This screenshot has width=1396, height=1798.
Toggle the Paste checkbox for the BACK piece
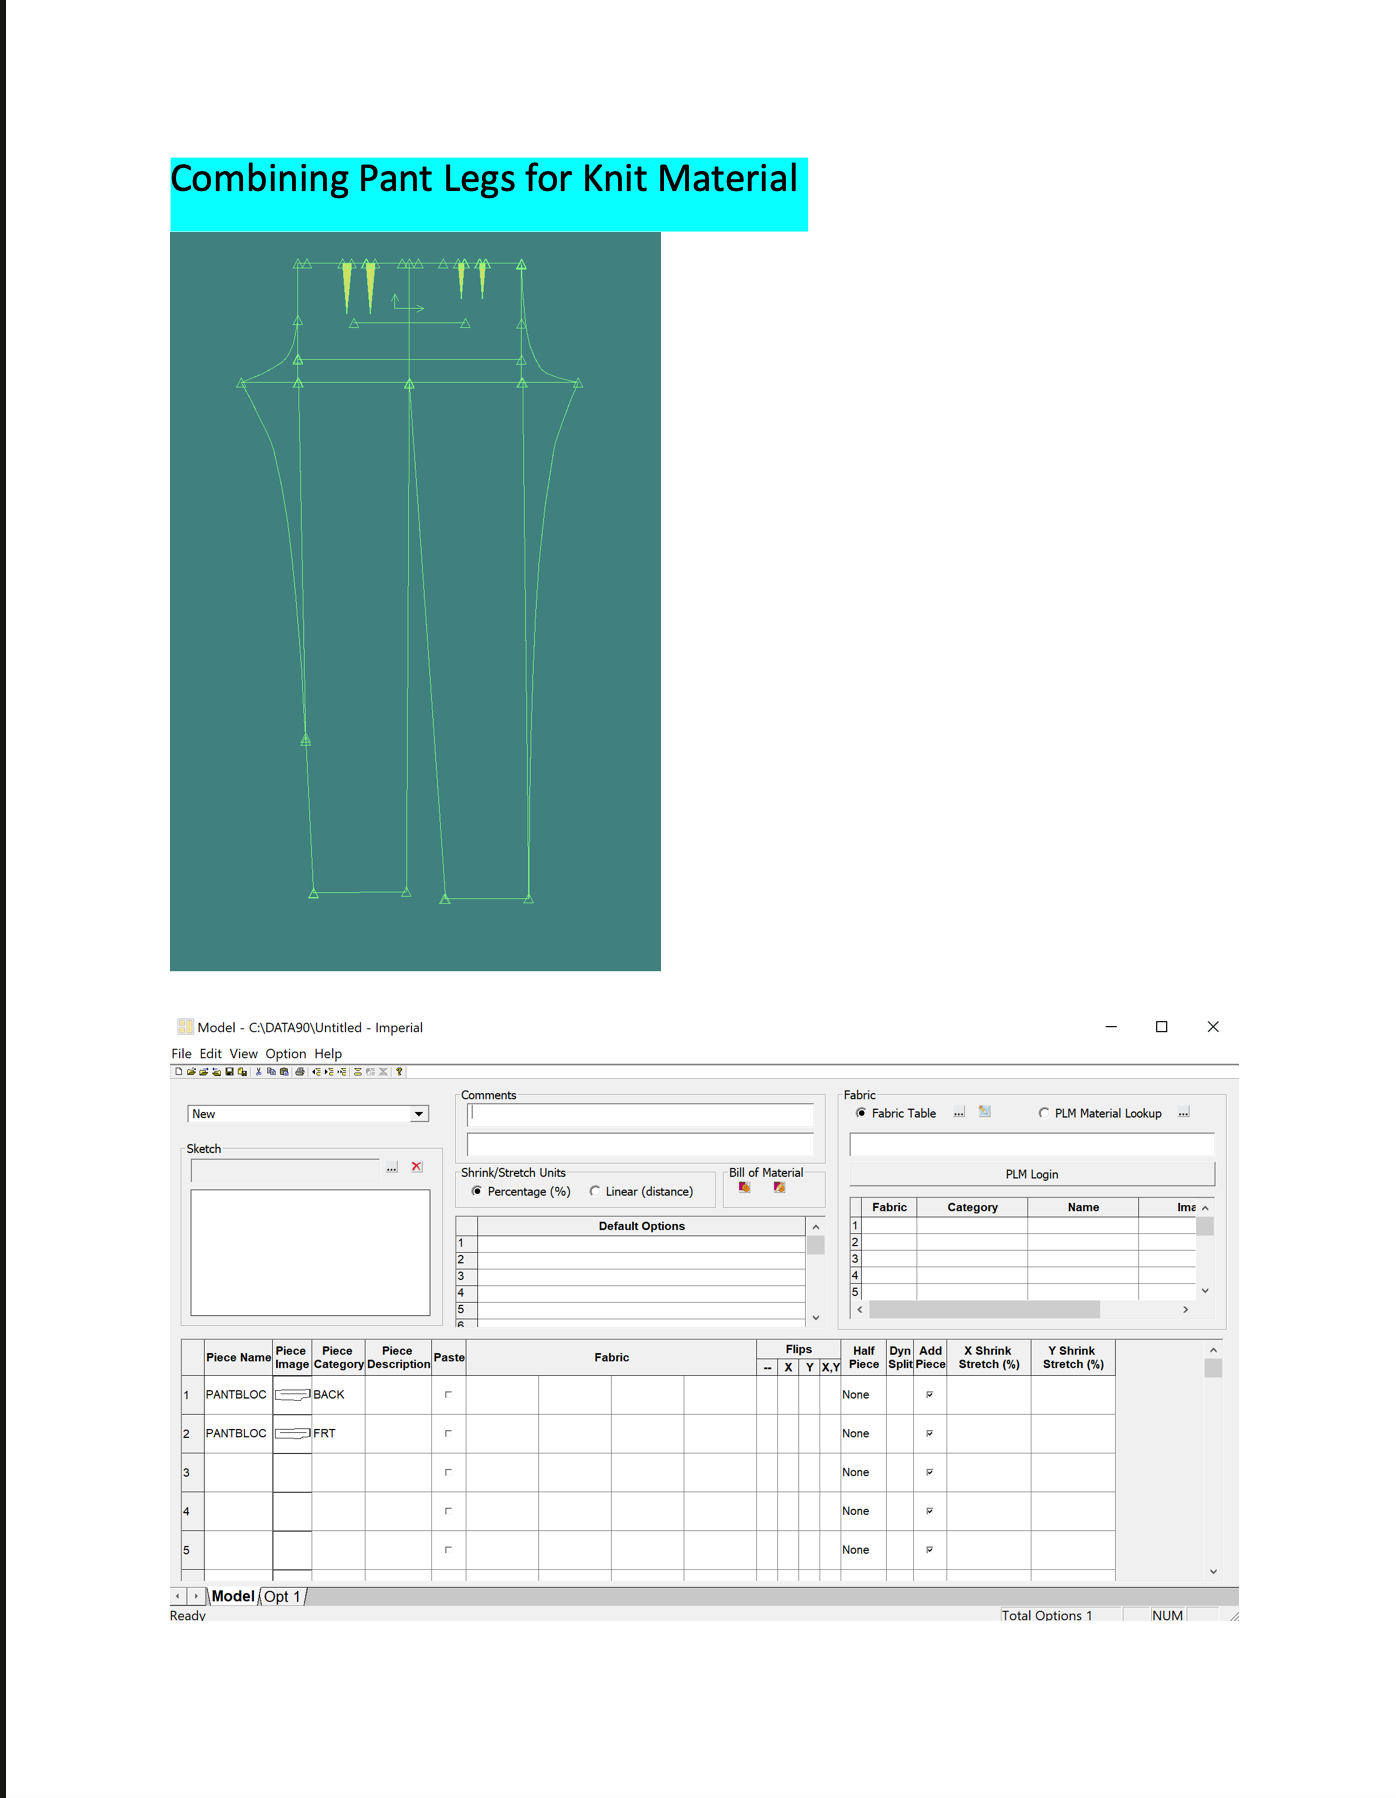[x=448, y=1394]
